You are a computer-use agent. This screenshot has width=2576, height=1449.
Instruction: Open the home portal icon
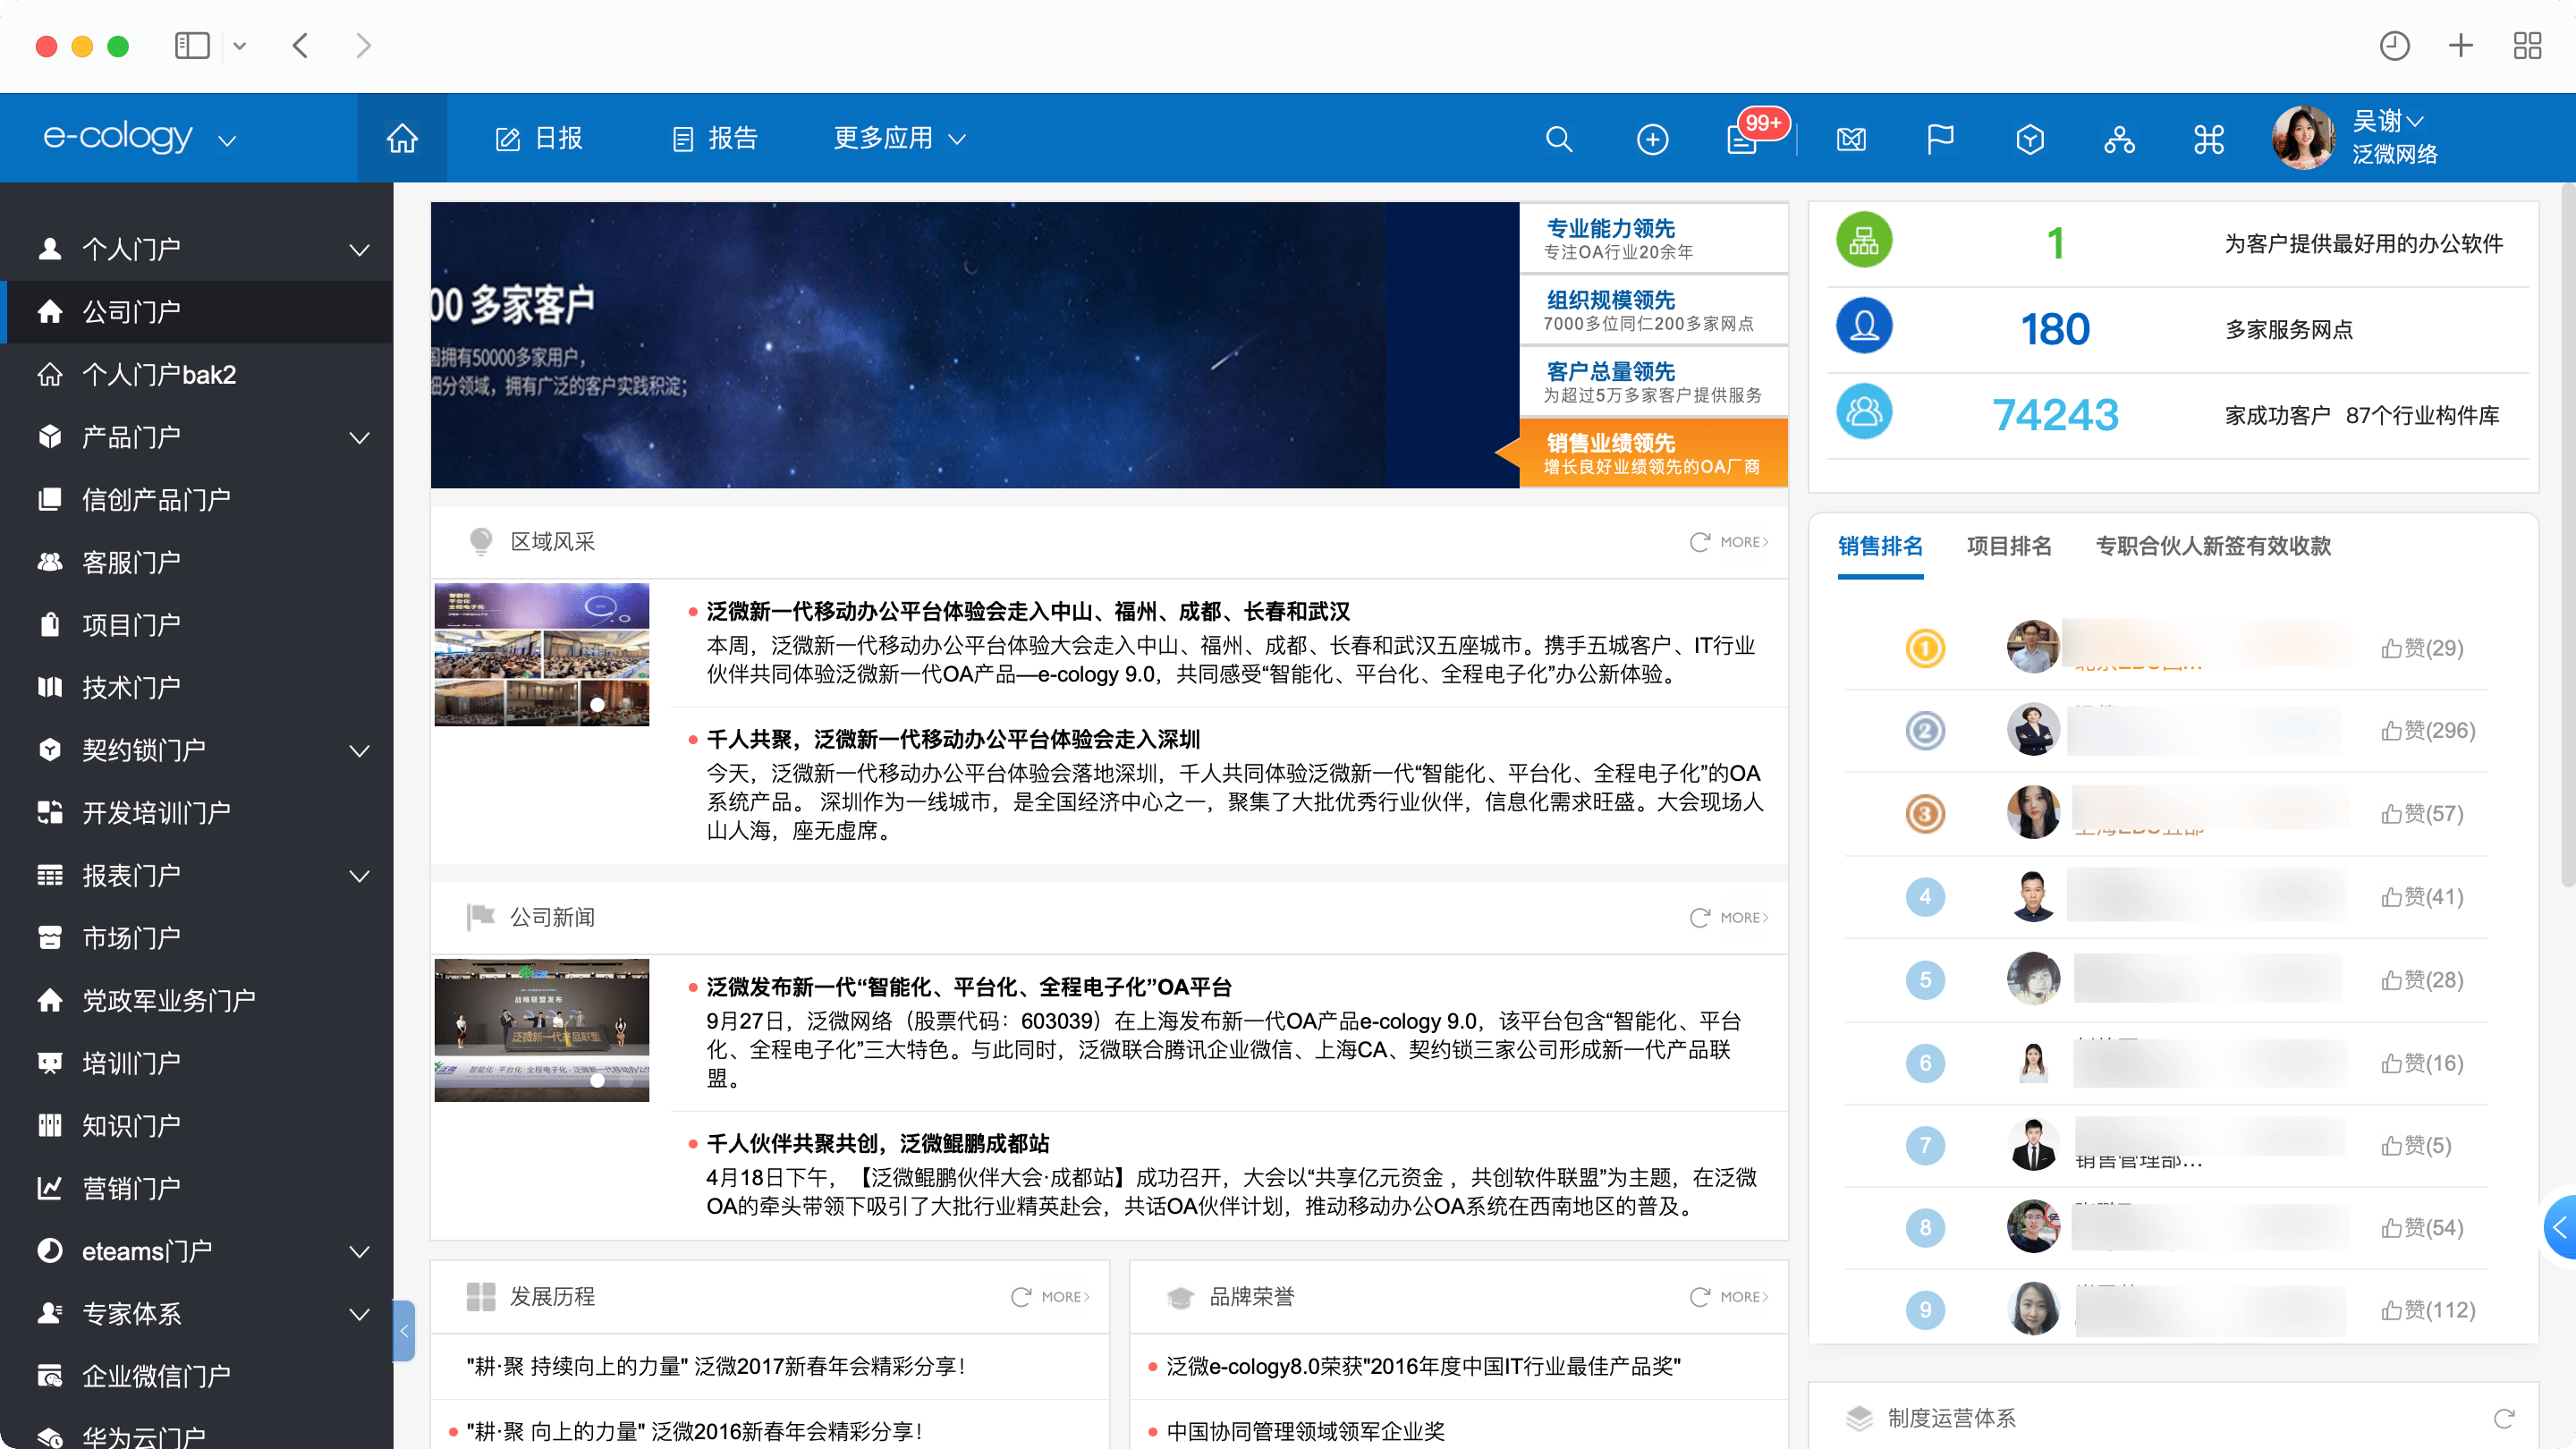[402, 138]
